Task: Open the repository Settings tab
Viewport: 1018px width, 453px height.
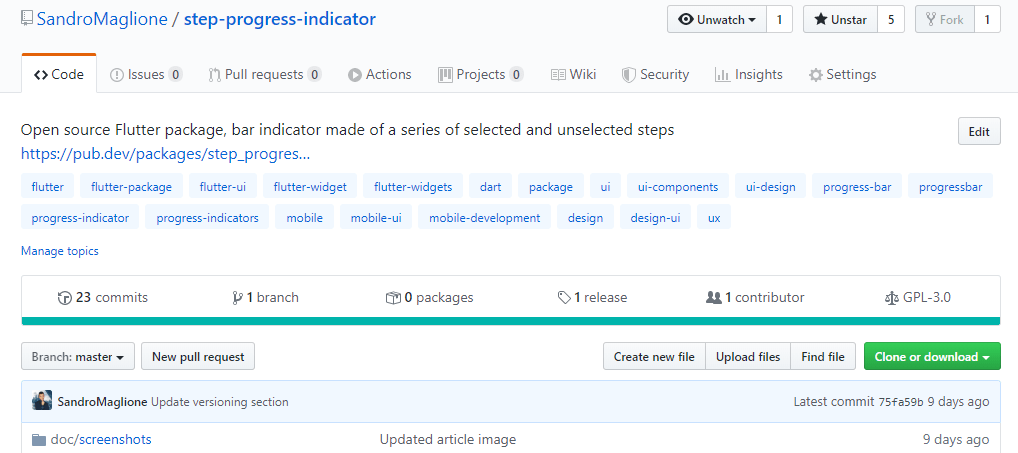Action: click(x=842, y=75)
